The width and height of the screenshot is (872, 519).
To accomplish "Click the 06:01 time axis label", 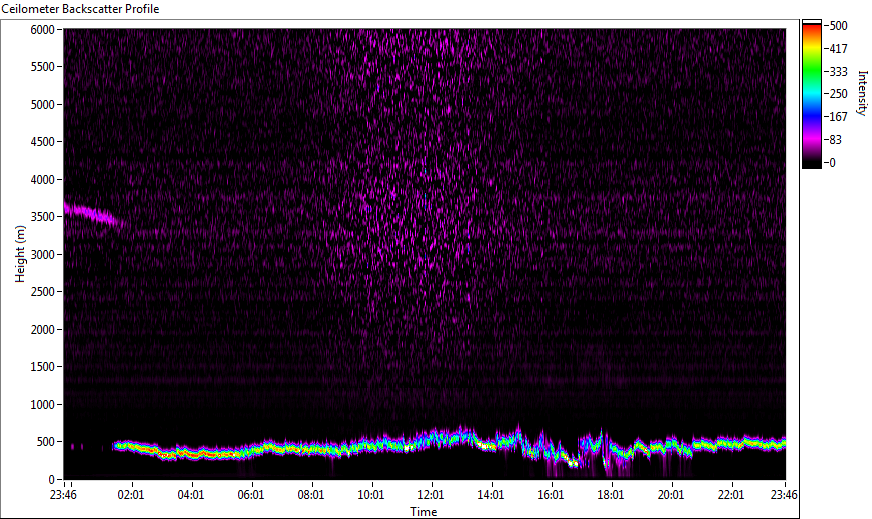I will 251,495.
